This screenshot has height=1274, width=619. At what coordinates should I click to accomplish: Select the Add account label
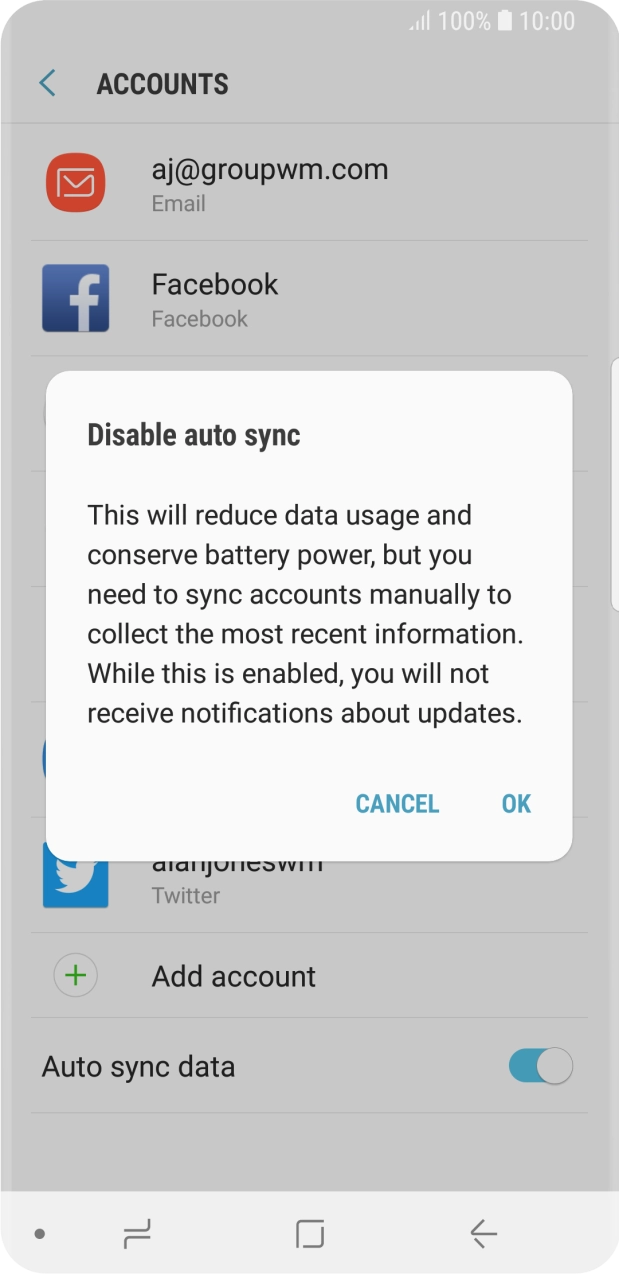[x=234, y=976]
